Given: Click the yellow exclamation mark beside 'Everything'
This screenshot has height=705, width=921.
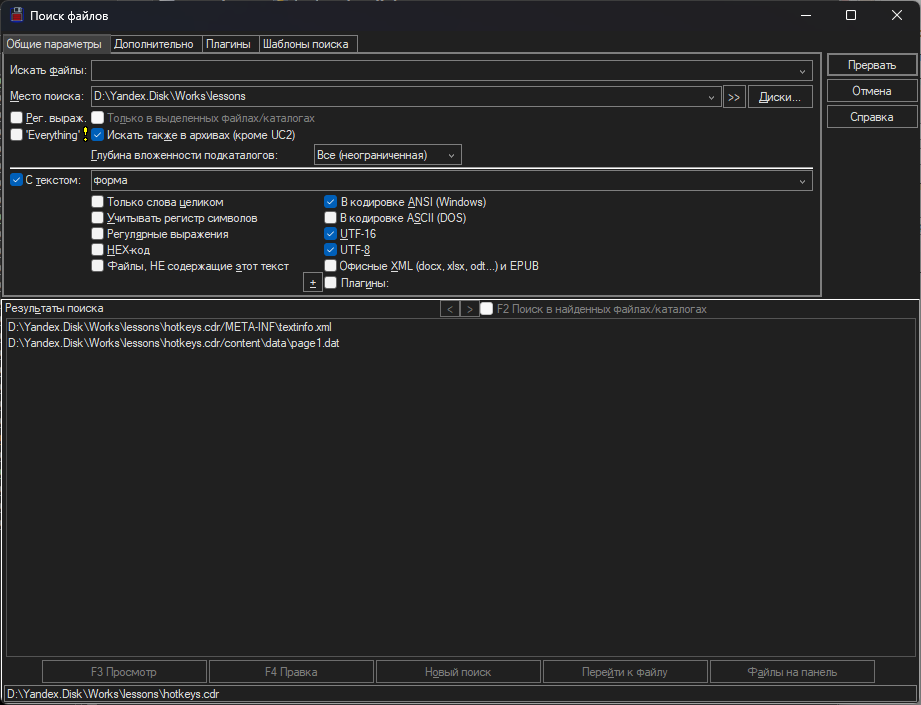Looking at the screenshot, I should coord(86,135).
